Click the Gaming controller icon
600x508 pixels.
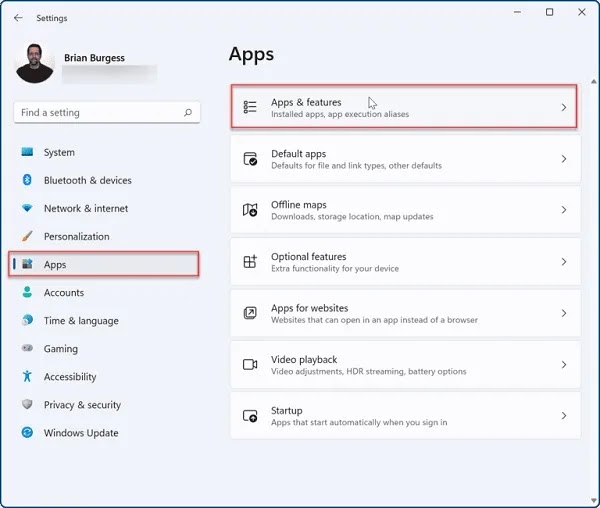point(27,348)
